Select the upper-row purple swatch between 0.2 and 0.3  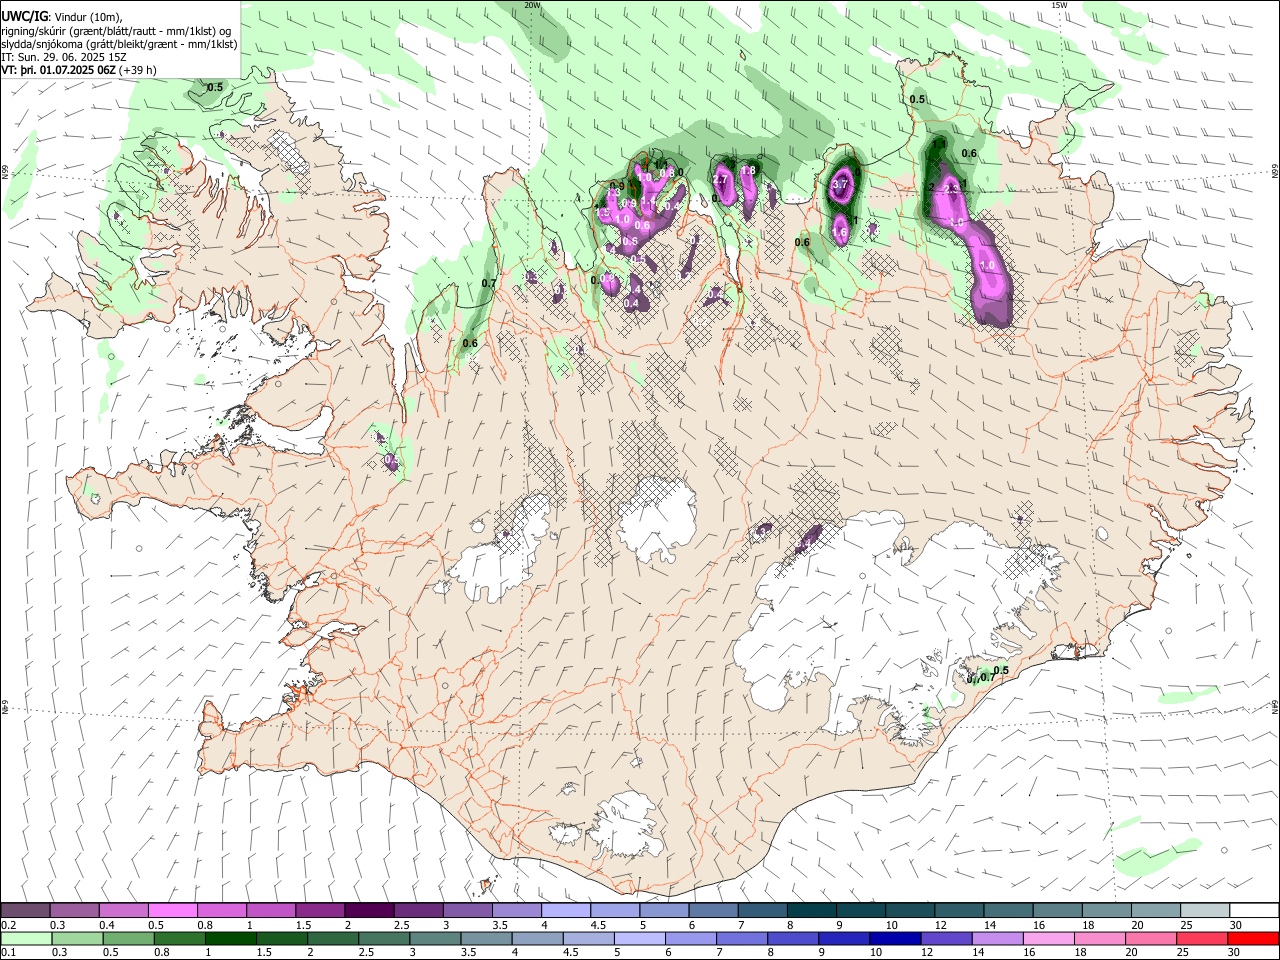tap(25, 910)
